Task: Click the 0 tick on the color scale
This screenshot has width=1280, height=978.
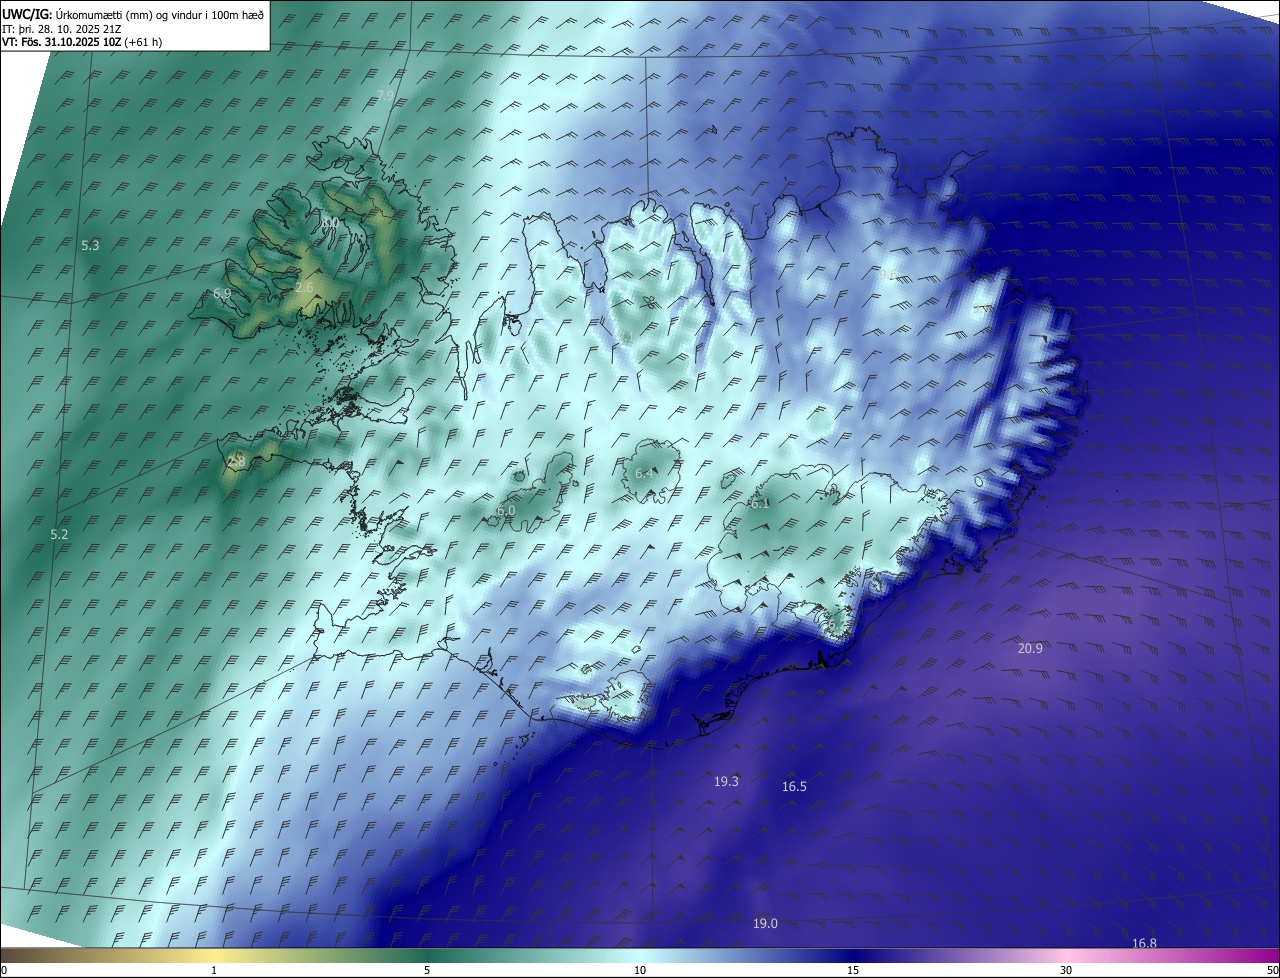Action: (x=4, y=970)
